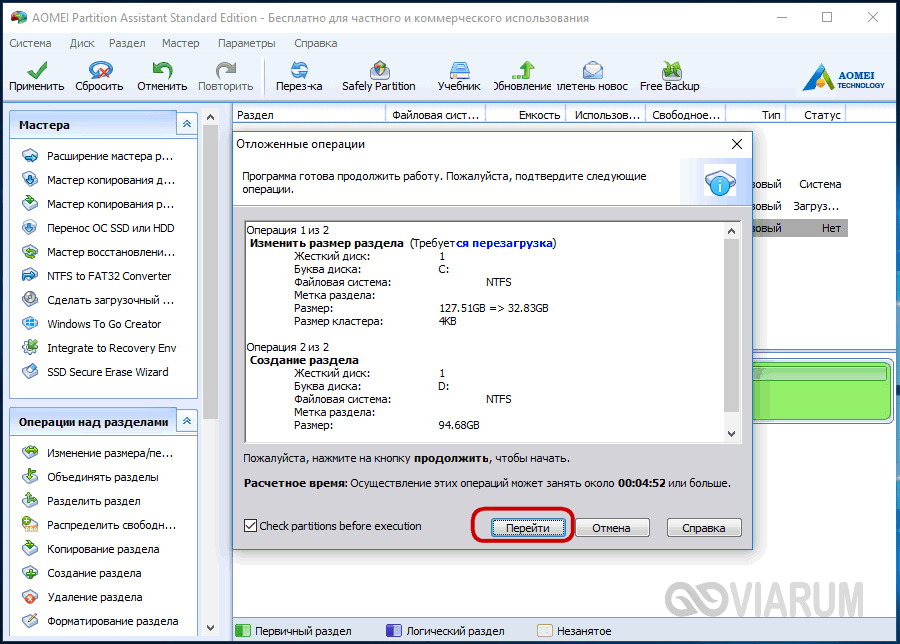The width and height of the screenshot is (900, 644).
Task: Click the Отмена button in dialog
Action: pos(610,527)
